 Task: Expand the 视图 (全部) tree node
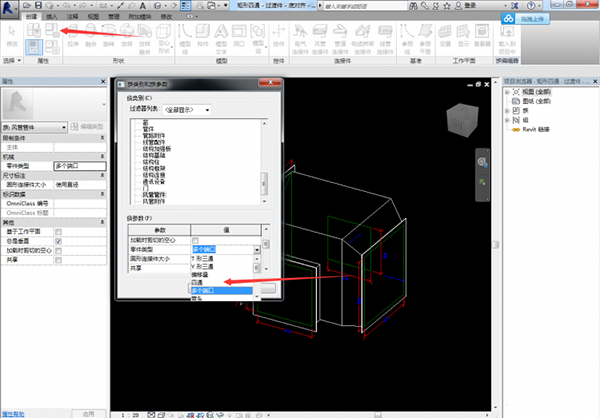coord(508,93)
